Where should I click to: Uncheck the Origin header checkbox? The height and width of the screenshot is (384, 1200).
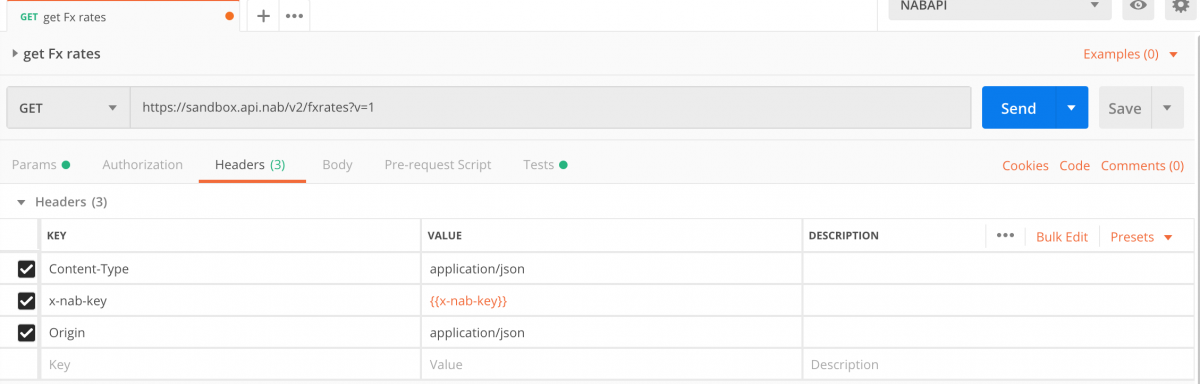tap(26, 333)
